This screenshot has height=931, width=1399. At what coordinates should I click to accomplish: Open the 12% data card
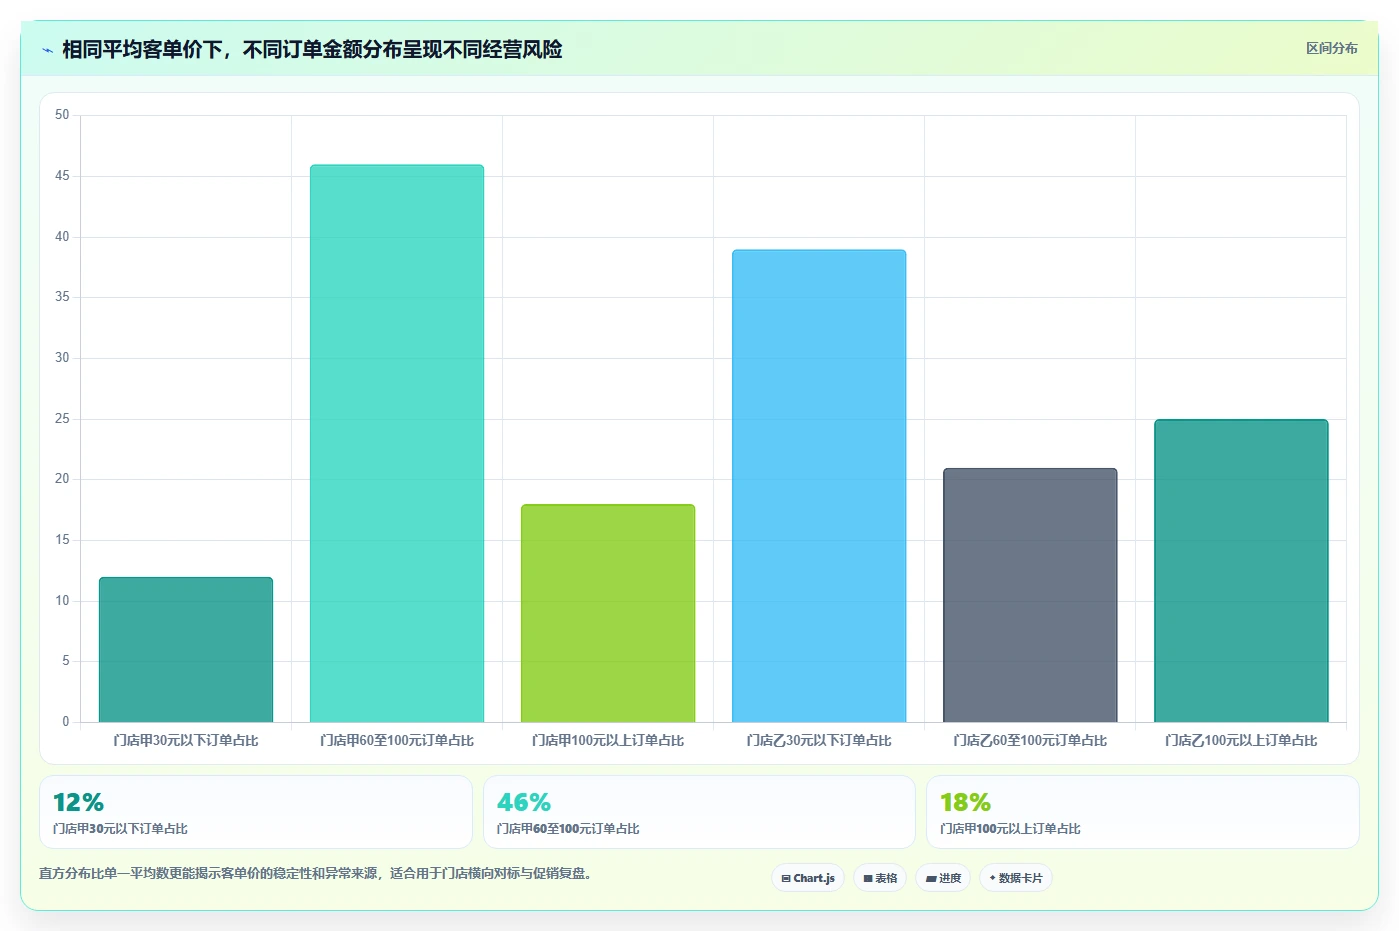point(256,812)
